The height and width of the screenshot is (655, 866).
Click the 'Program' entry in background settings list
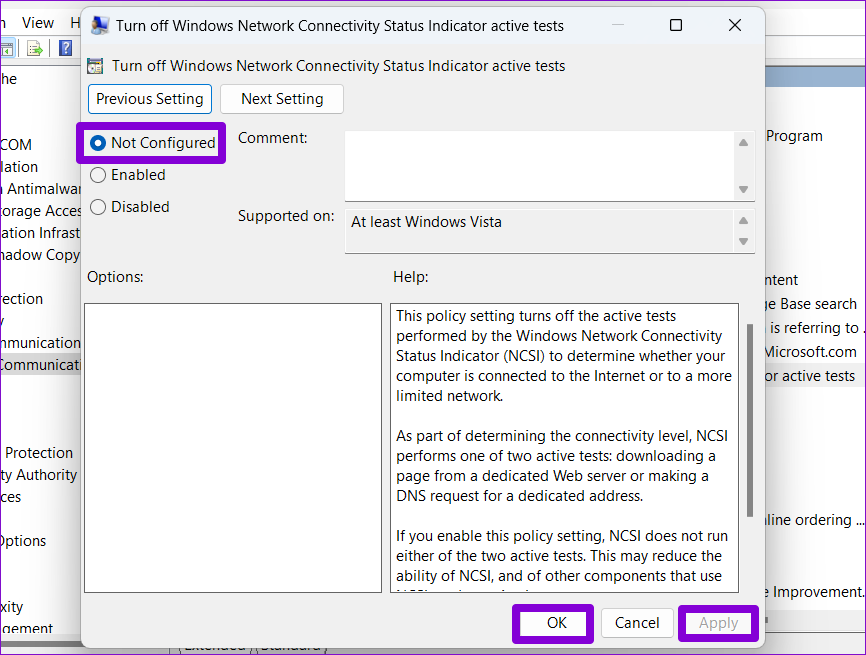coord(794,136)
